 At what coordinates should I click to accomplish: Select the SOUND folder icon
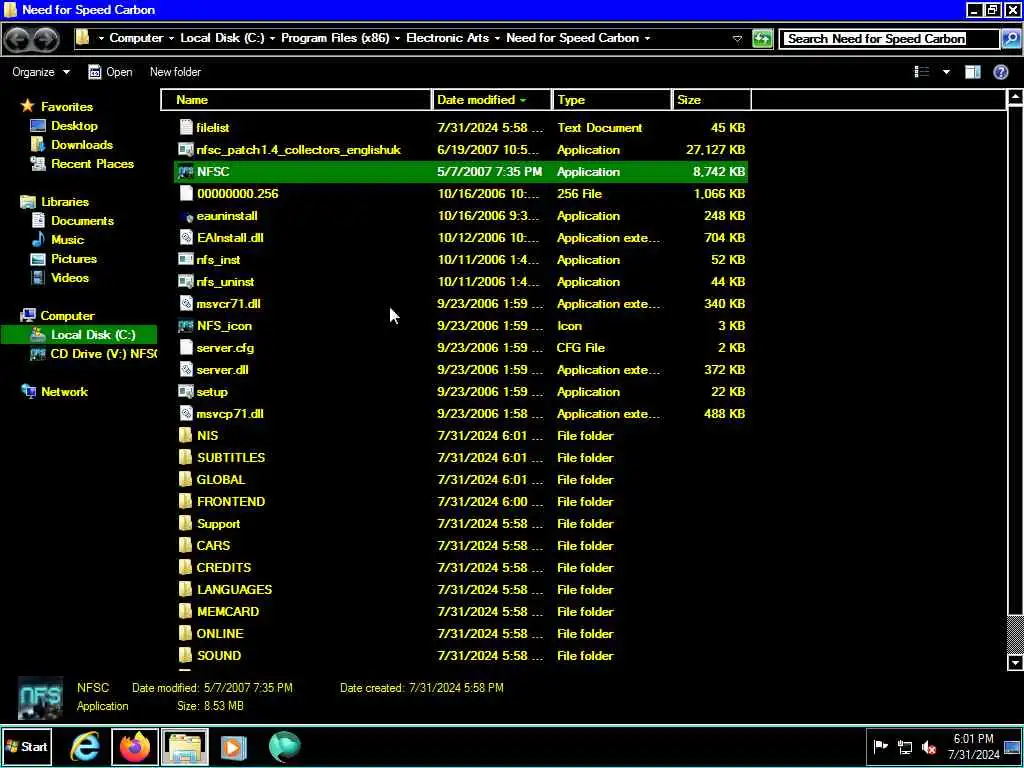click(186, 656)
